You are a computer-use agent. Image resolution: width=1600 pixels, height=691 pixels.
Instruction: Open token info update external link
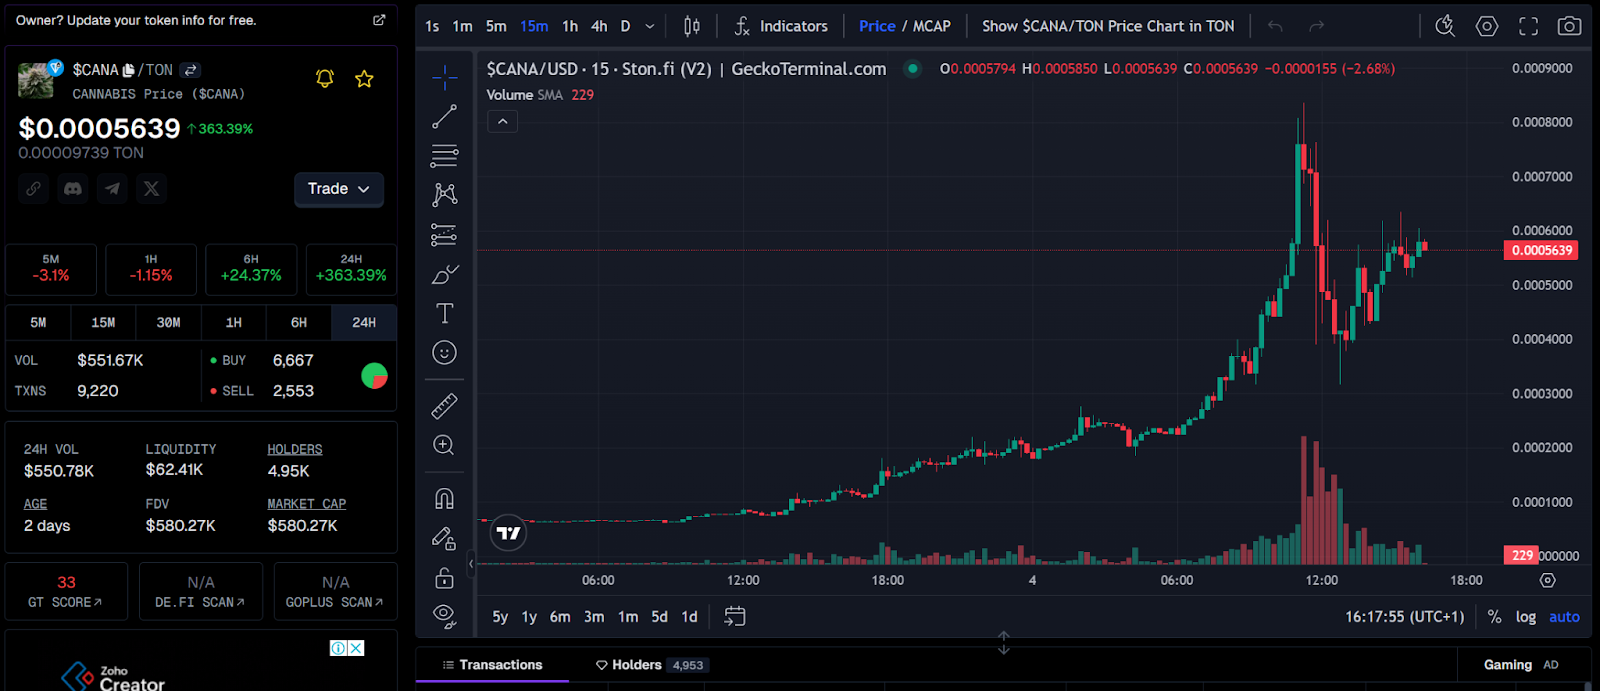(x=379, y=20)
